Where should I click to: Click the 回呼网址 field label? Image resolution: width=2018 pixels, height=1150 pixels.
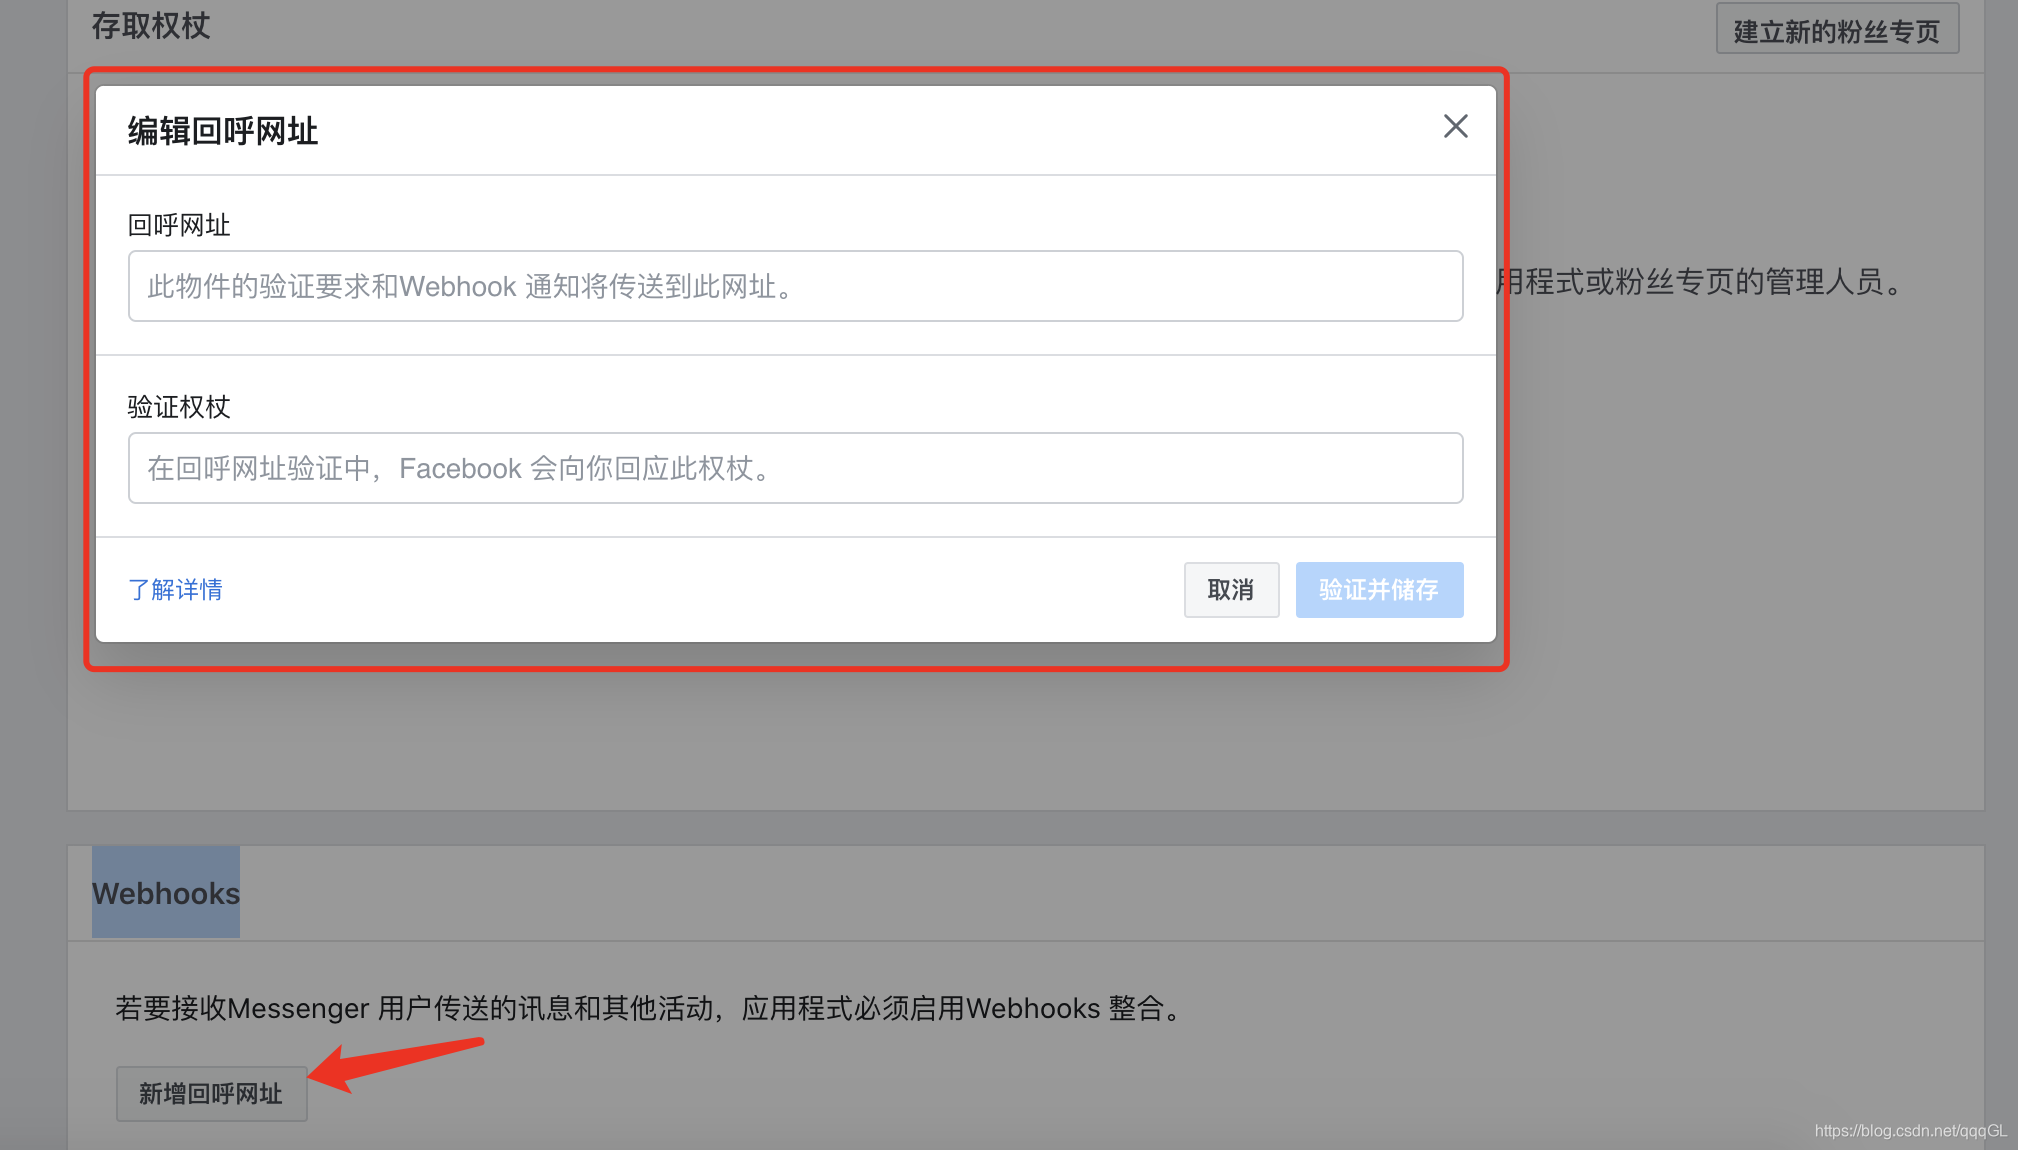[178, 224]
